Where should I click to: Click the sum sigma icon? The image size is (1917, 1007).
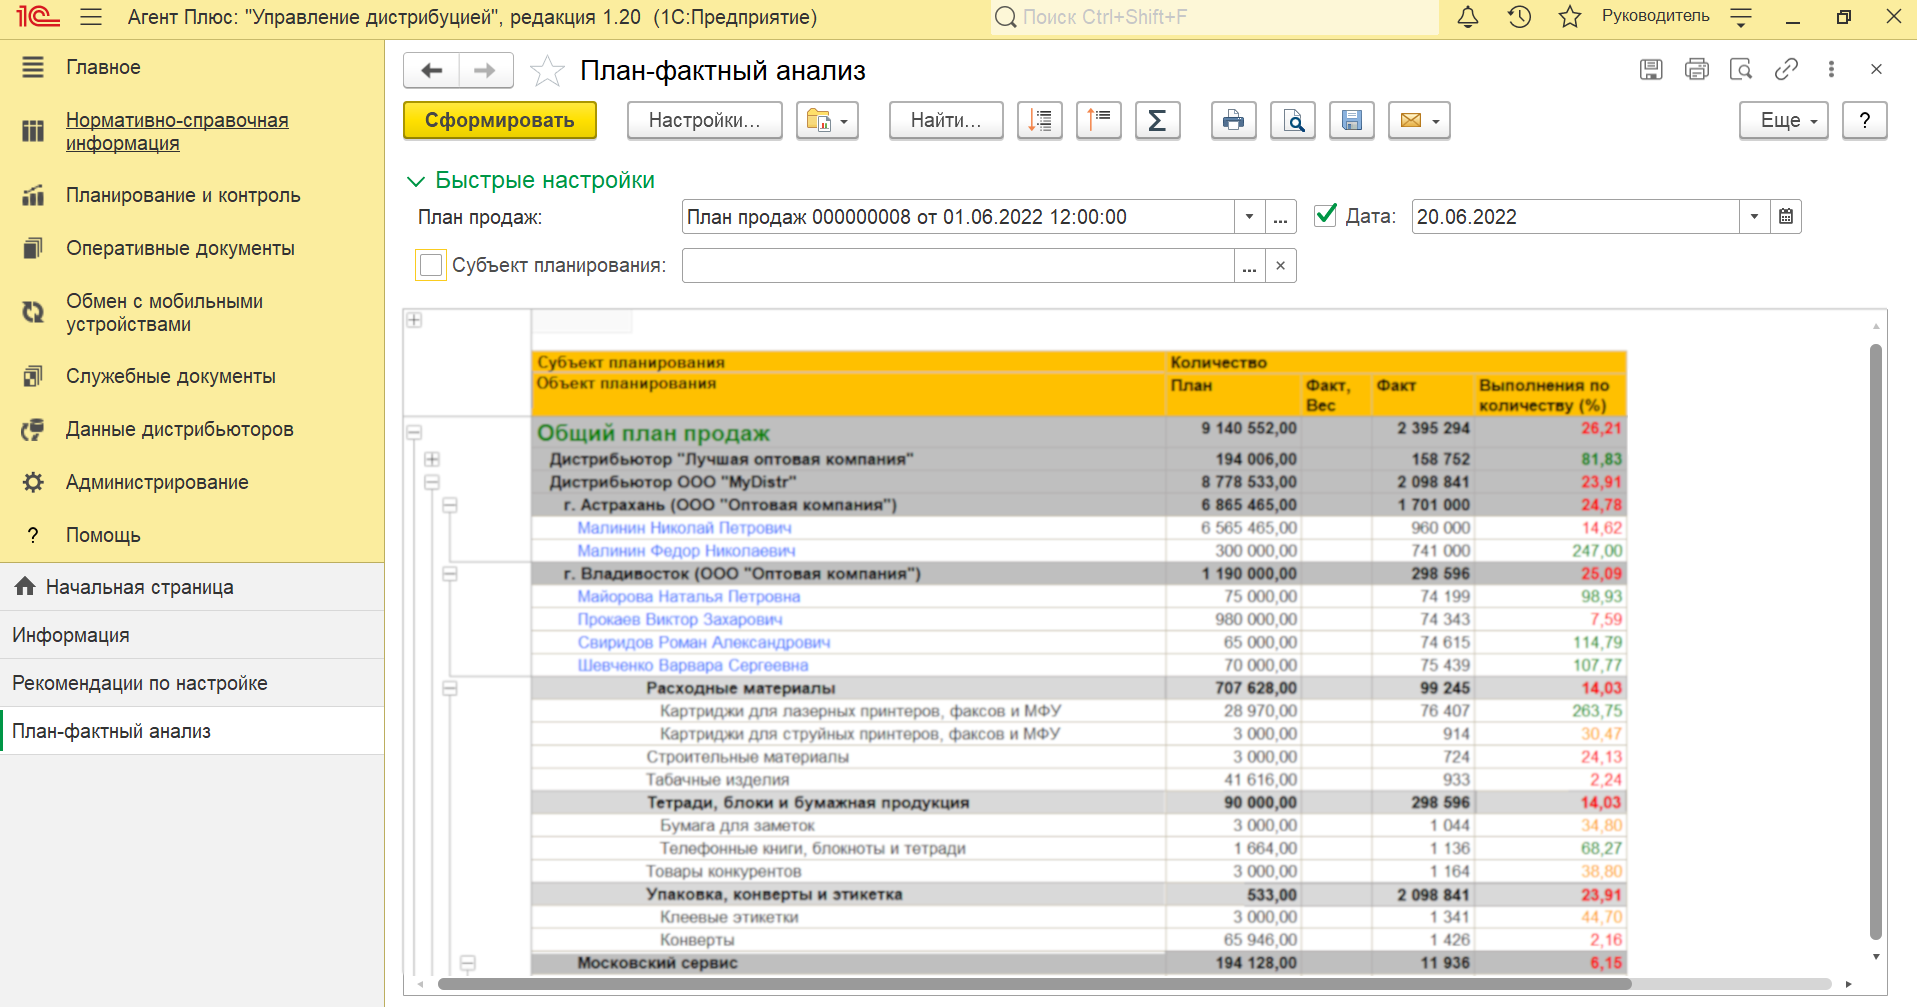1158,121
